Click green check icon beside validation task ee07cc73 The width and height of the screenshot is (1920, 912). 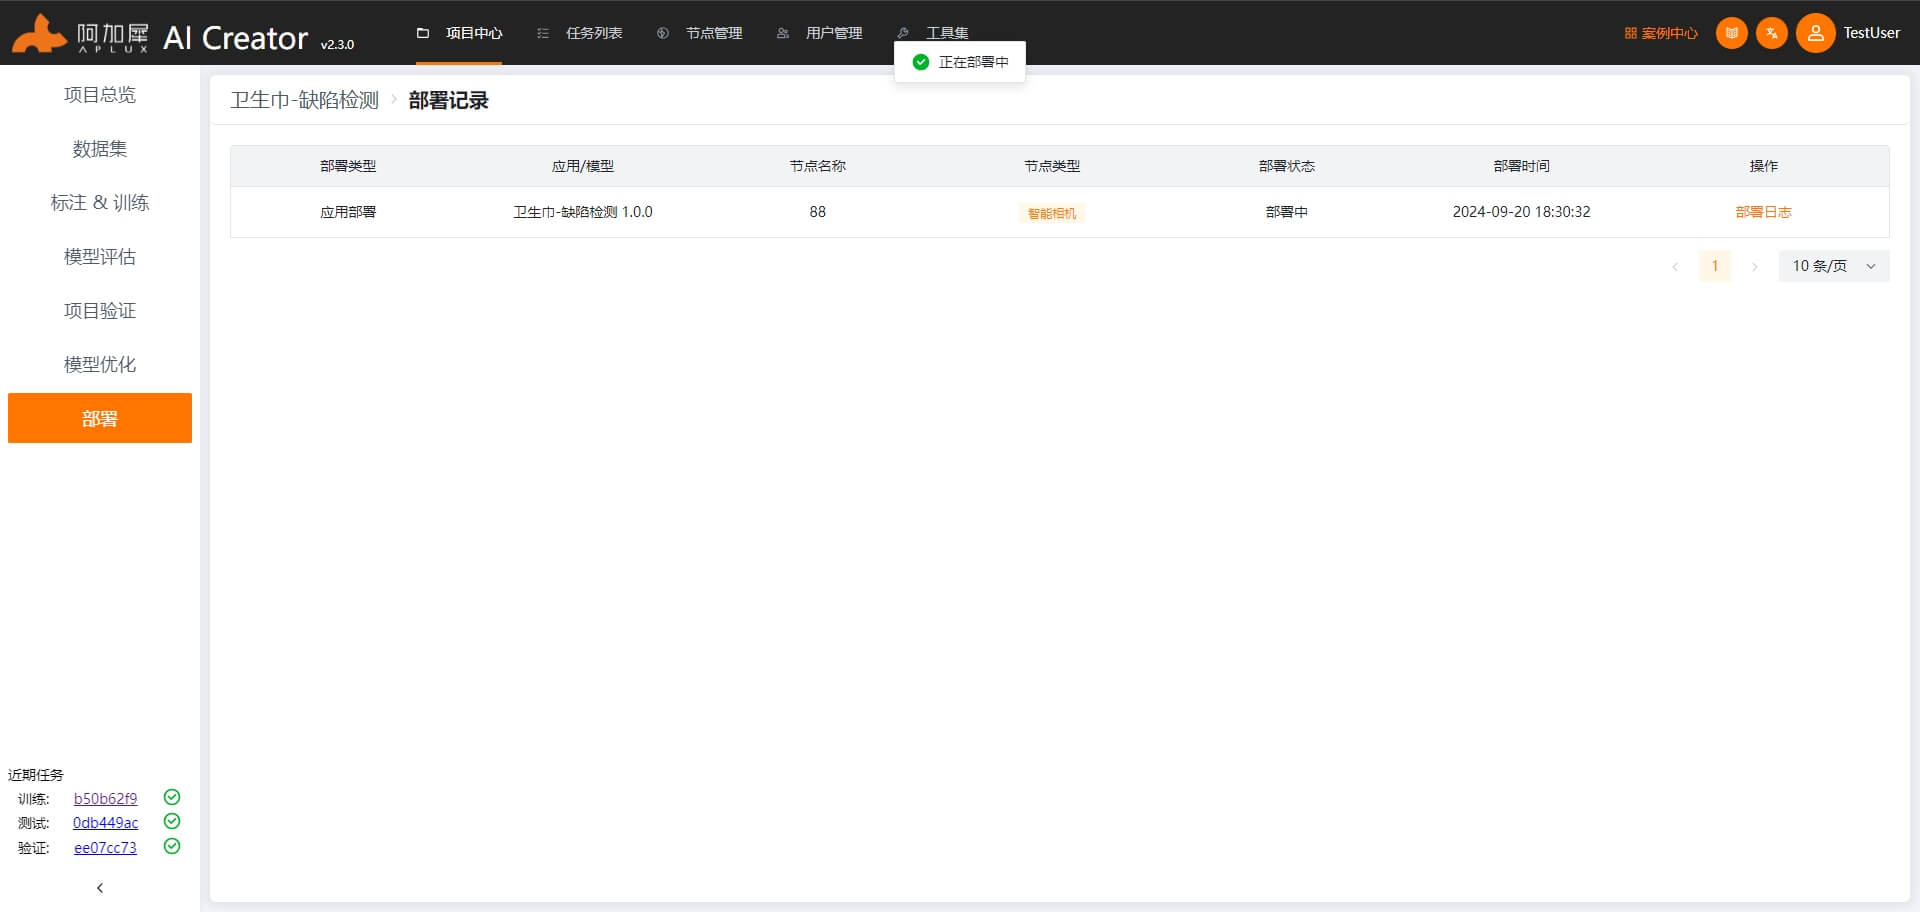pos(172,846)
